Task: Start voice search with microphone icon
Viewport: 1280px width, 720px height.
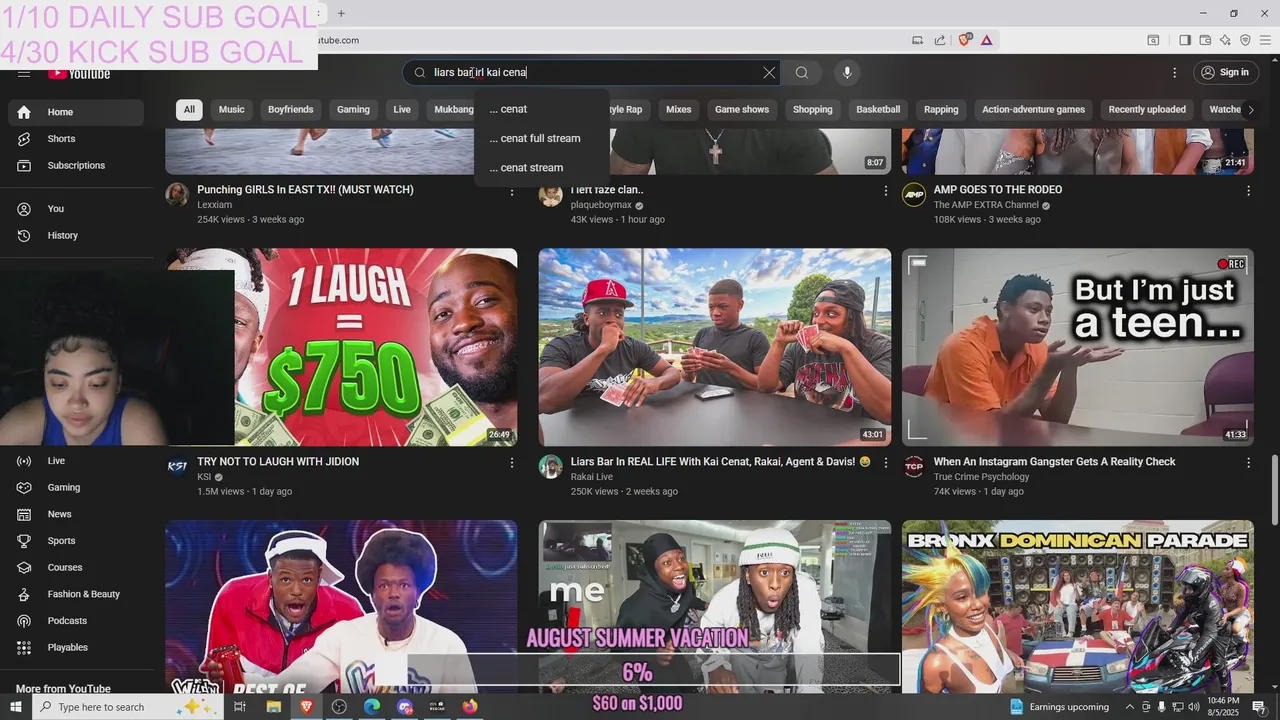Action: coord(847,72)
